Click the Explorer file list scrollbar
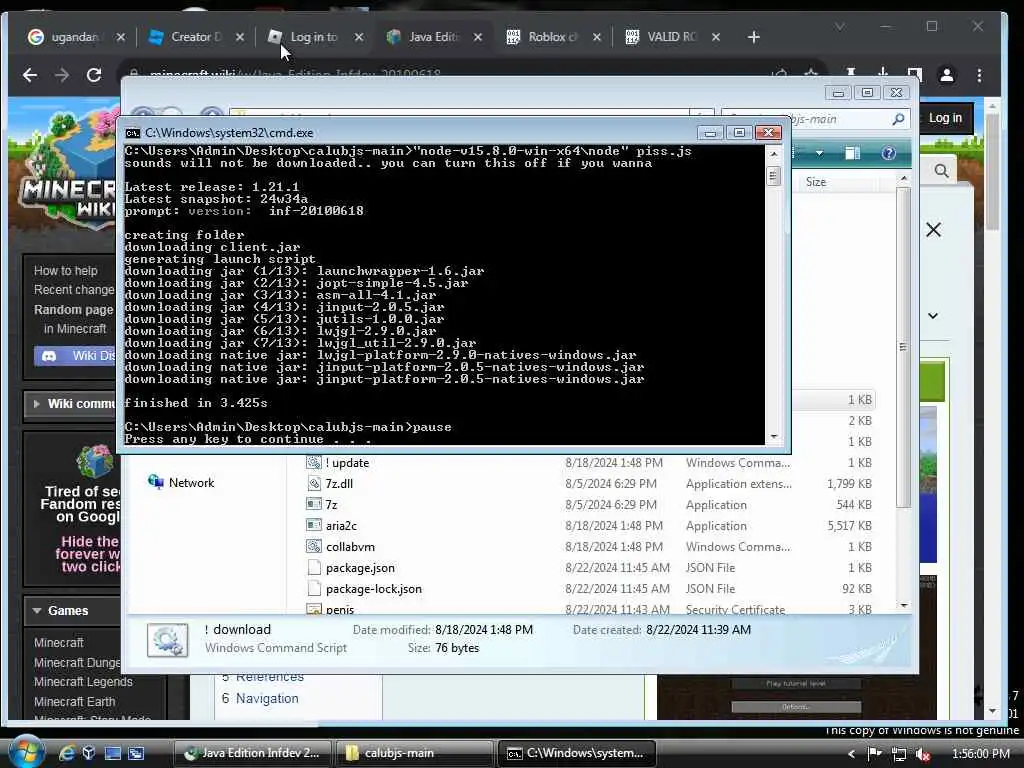Image resolution: width=1024 pixels, height=768 pixels. 904,346
